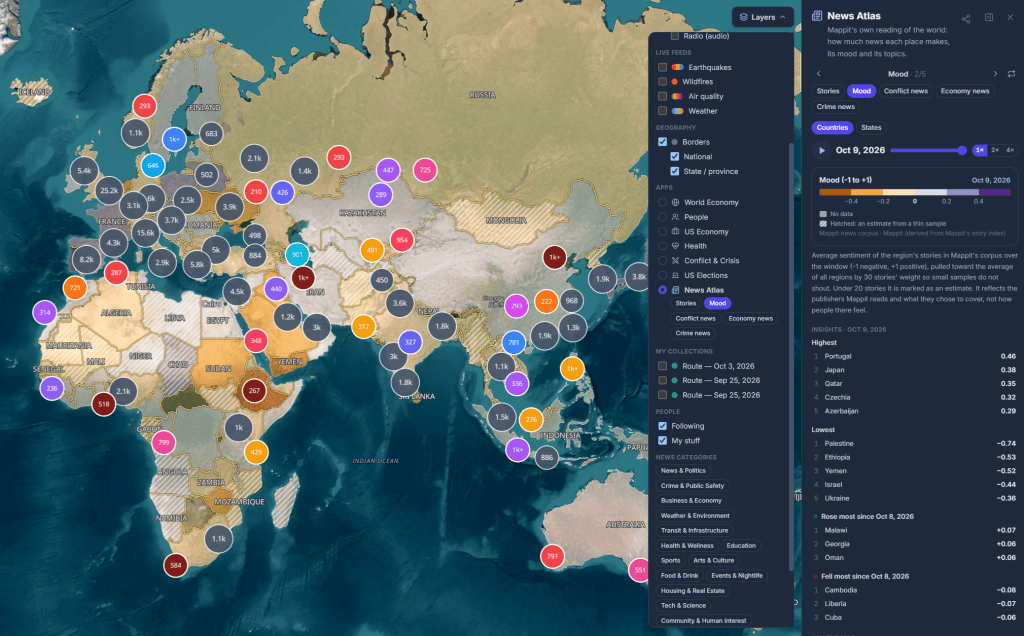Click the Weather gradient icon
This screenshot has height=636, width=1024.
point(677,111)
